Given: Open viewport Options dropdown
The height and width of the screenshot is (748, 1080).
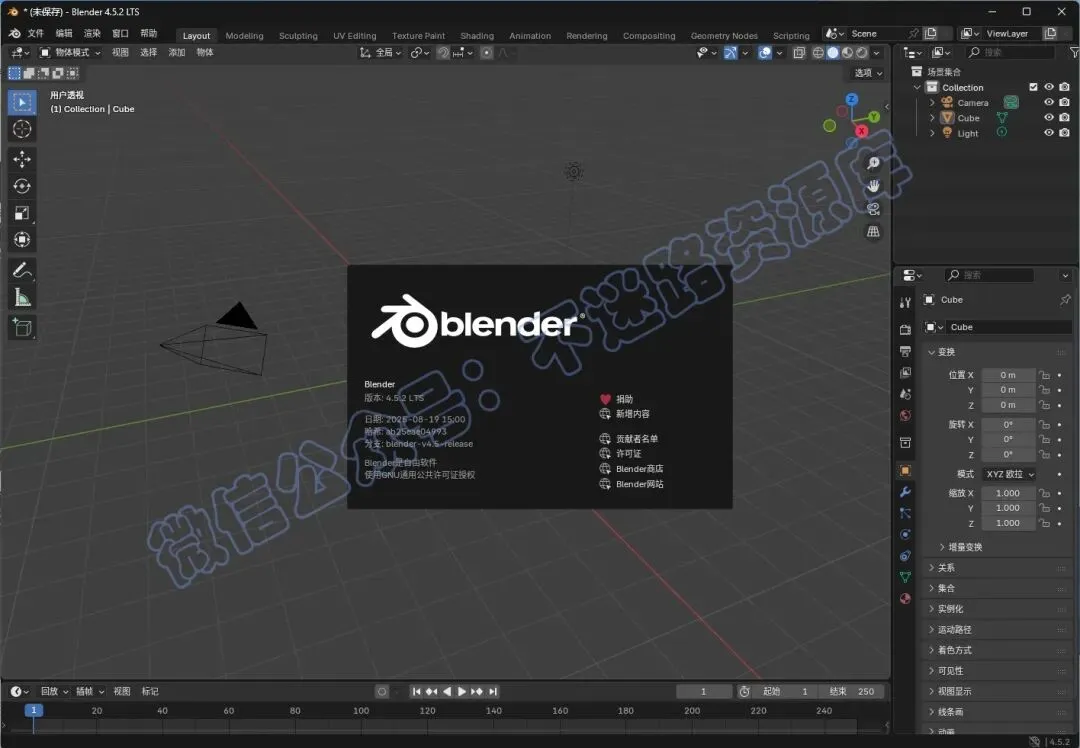Looking at the screenshot, I should click(868, 73).
